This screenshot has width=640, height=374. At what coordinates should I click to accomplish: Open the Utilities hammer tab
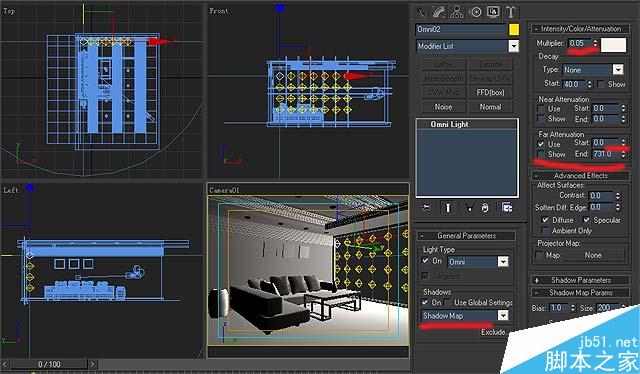(511, 11)
